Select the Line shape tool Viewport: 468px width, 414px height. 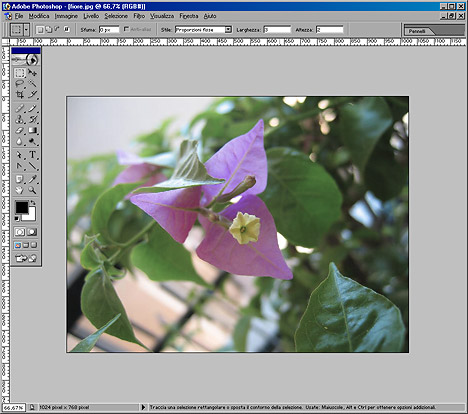pos(32,166)
